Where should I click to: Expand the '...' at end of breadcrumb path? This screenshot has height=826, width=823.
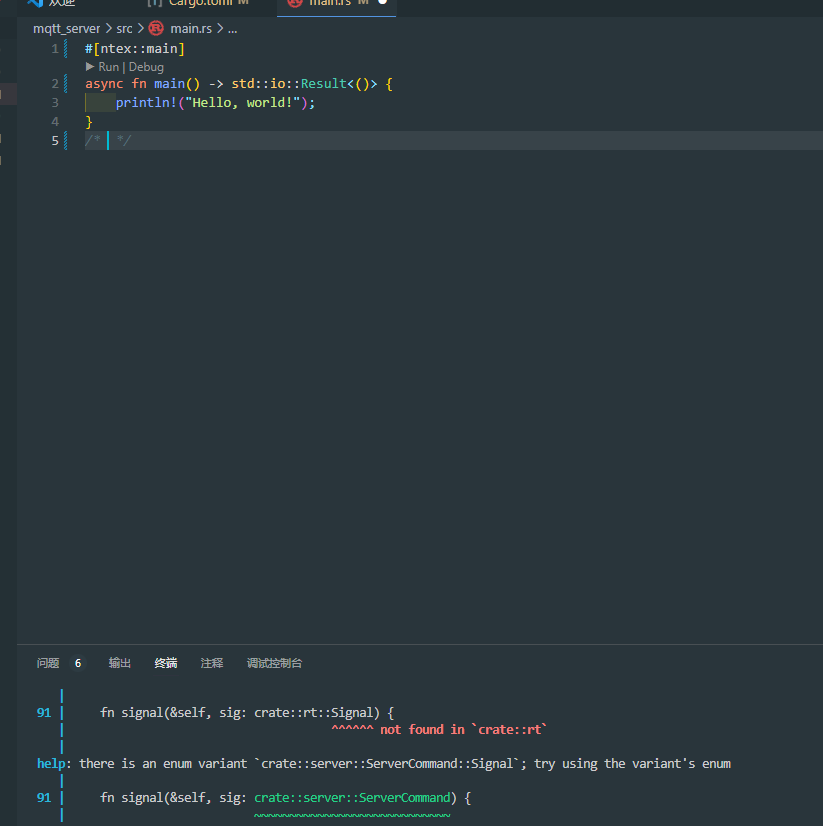231,28
